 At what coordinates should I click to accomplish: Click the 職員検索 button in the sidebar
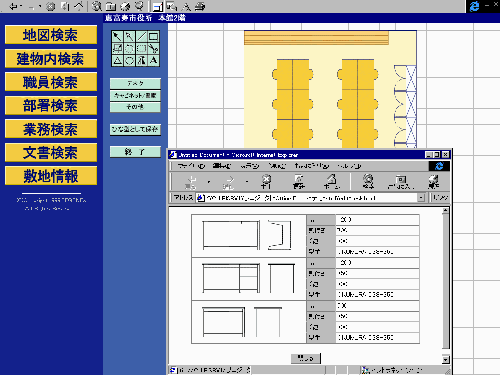tap(51, 82)
